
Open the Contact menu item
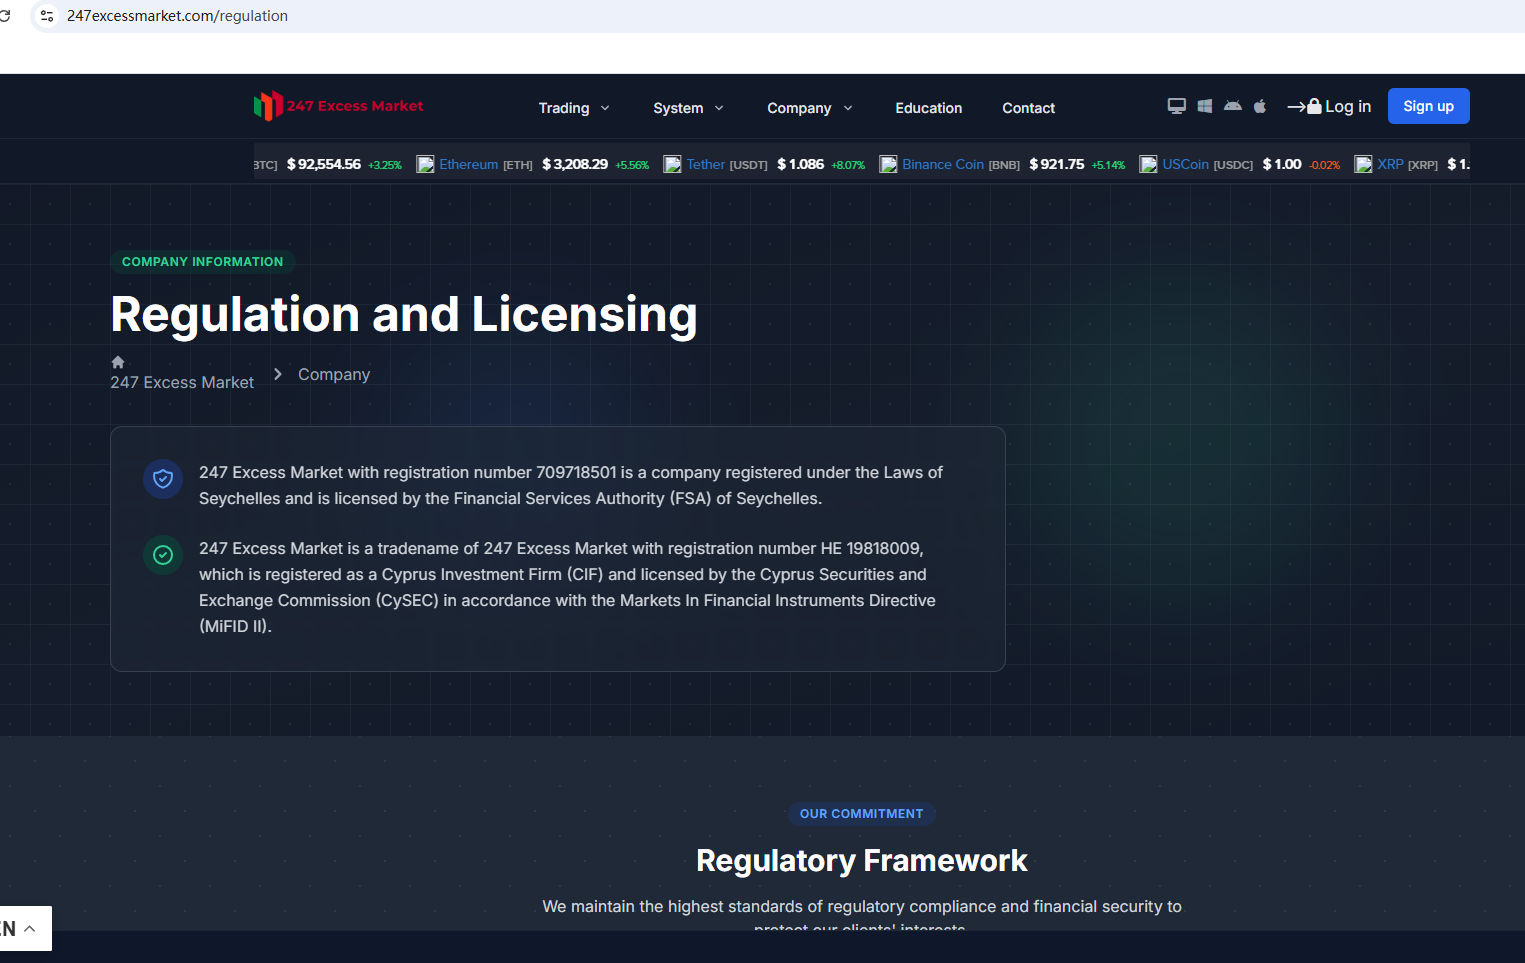pyautogui.click(x=1028, y=108)
